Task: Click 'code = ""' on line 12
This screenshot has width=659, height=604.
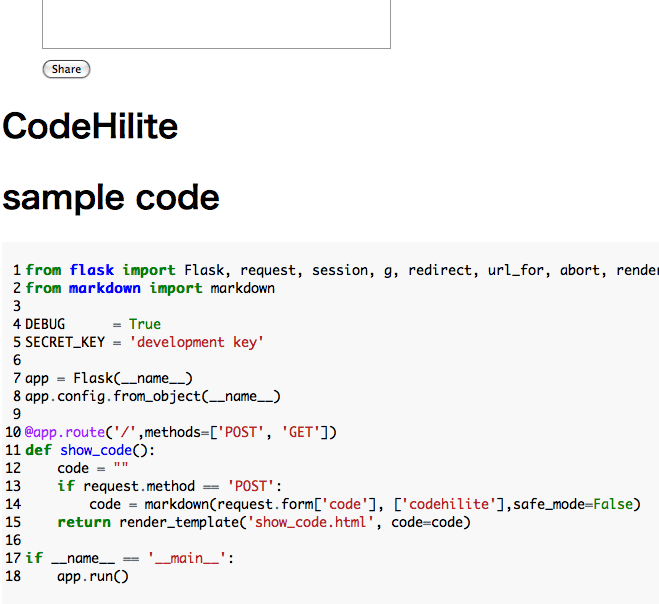Action: (x=92, y=468)
